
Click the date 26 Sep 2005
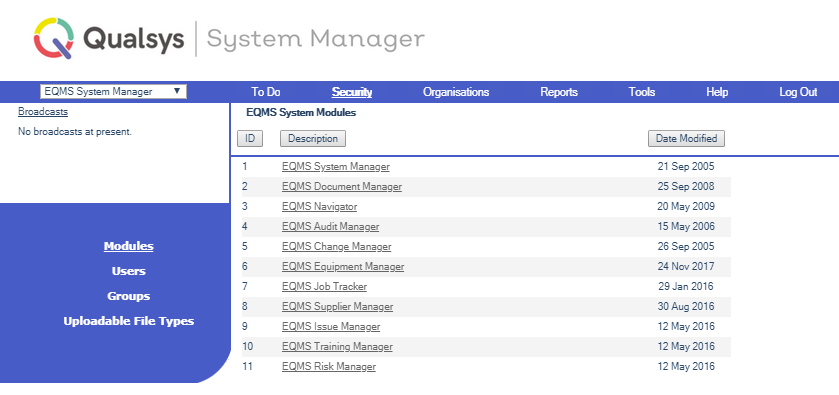point(686,247)
